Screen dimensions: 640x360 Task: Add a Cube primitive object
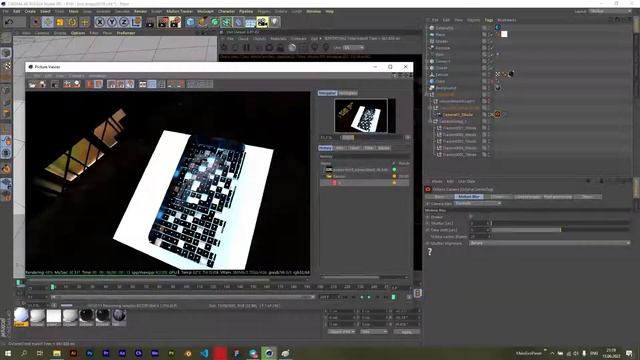190,22
